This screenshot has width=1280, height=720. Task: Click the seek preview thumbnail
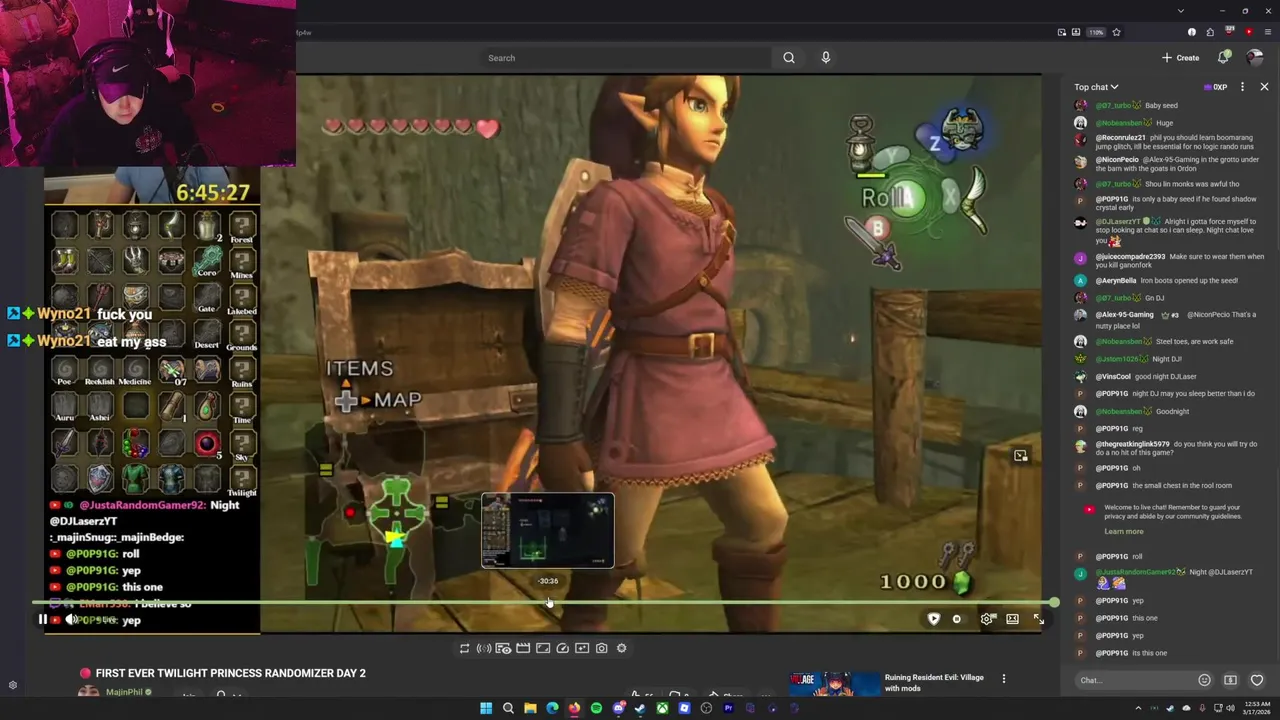(x=548, y=531)
